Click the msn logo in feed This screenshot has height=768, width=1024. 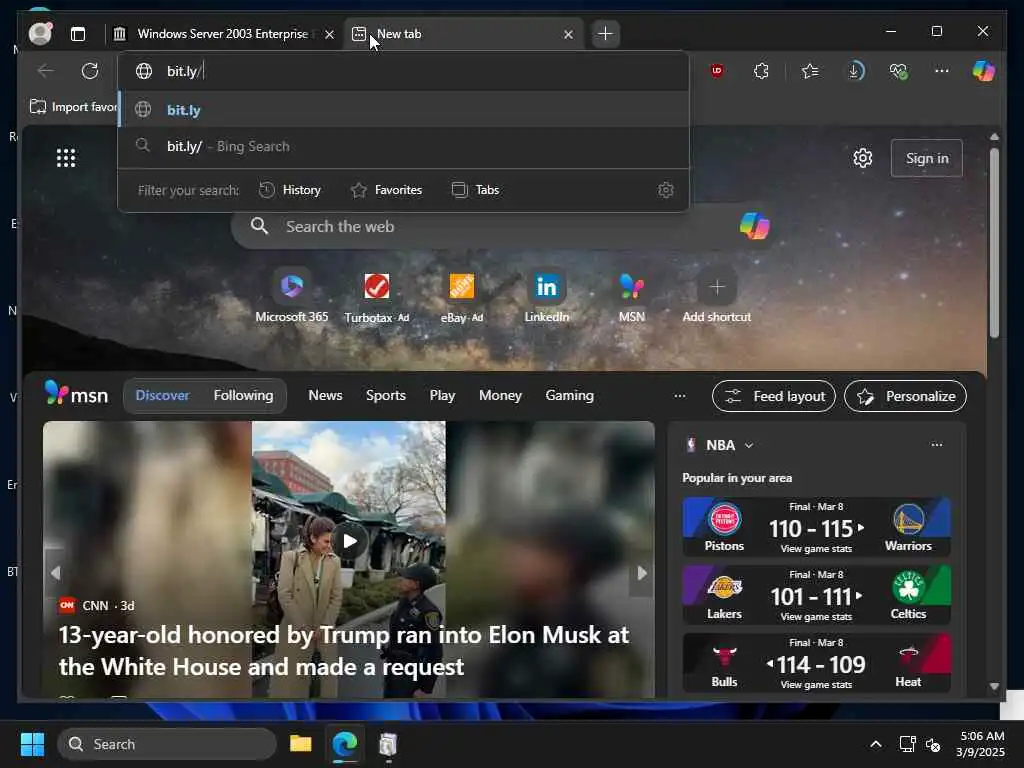coord(76,394)
